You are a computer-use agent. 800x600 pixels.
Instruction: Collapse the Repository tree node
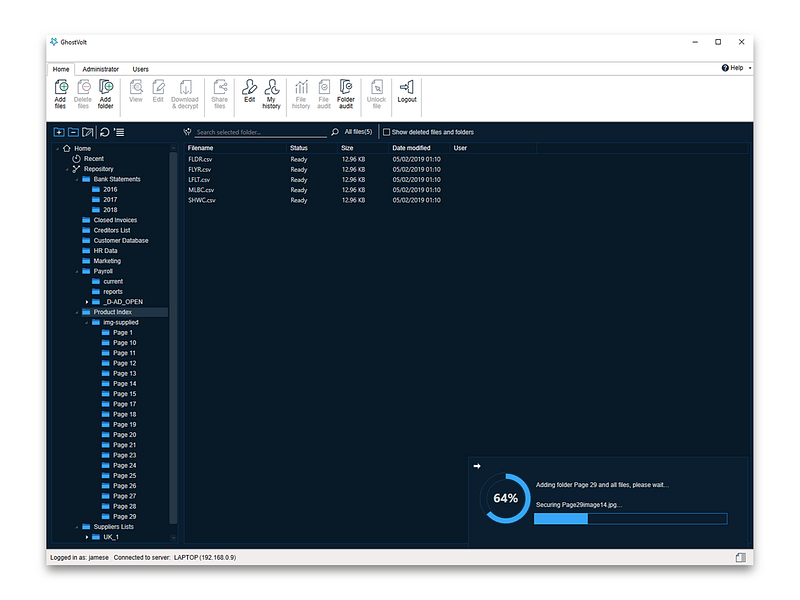point(67,169)
